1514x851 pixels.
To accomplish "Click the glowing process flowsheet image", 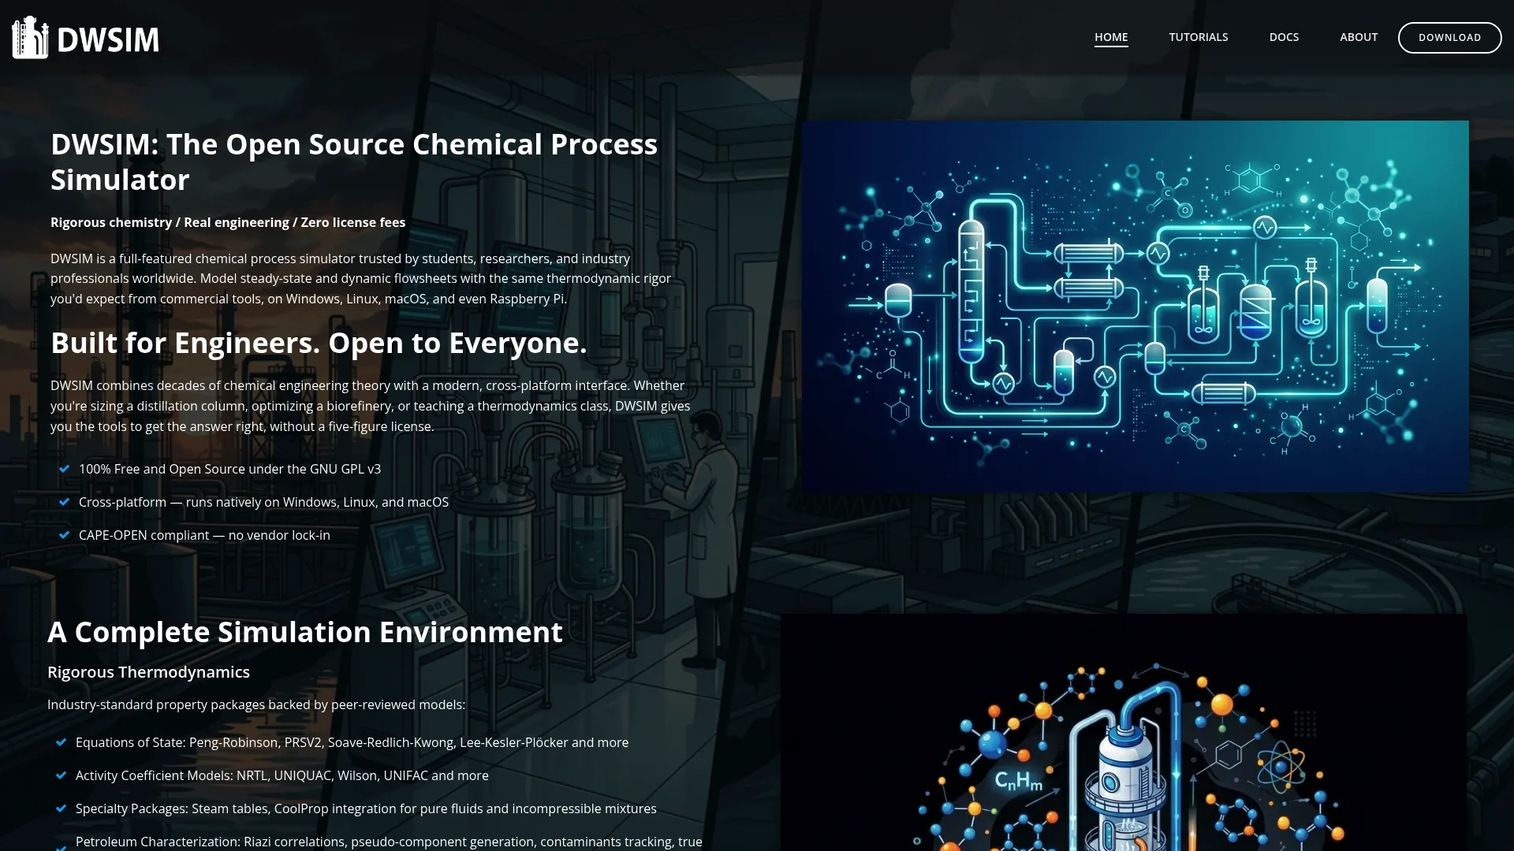I will pos(1135,306).
